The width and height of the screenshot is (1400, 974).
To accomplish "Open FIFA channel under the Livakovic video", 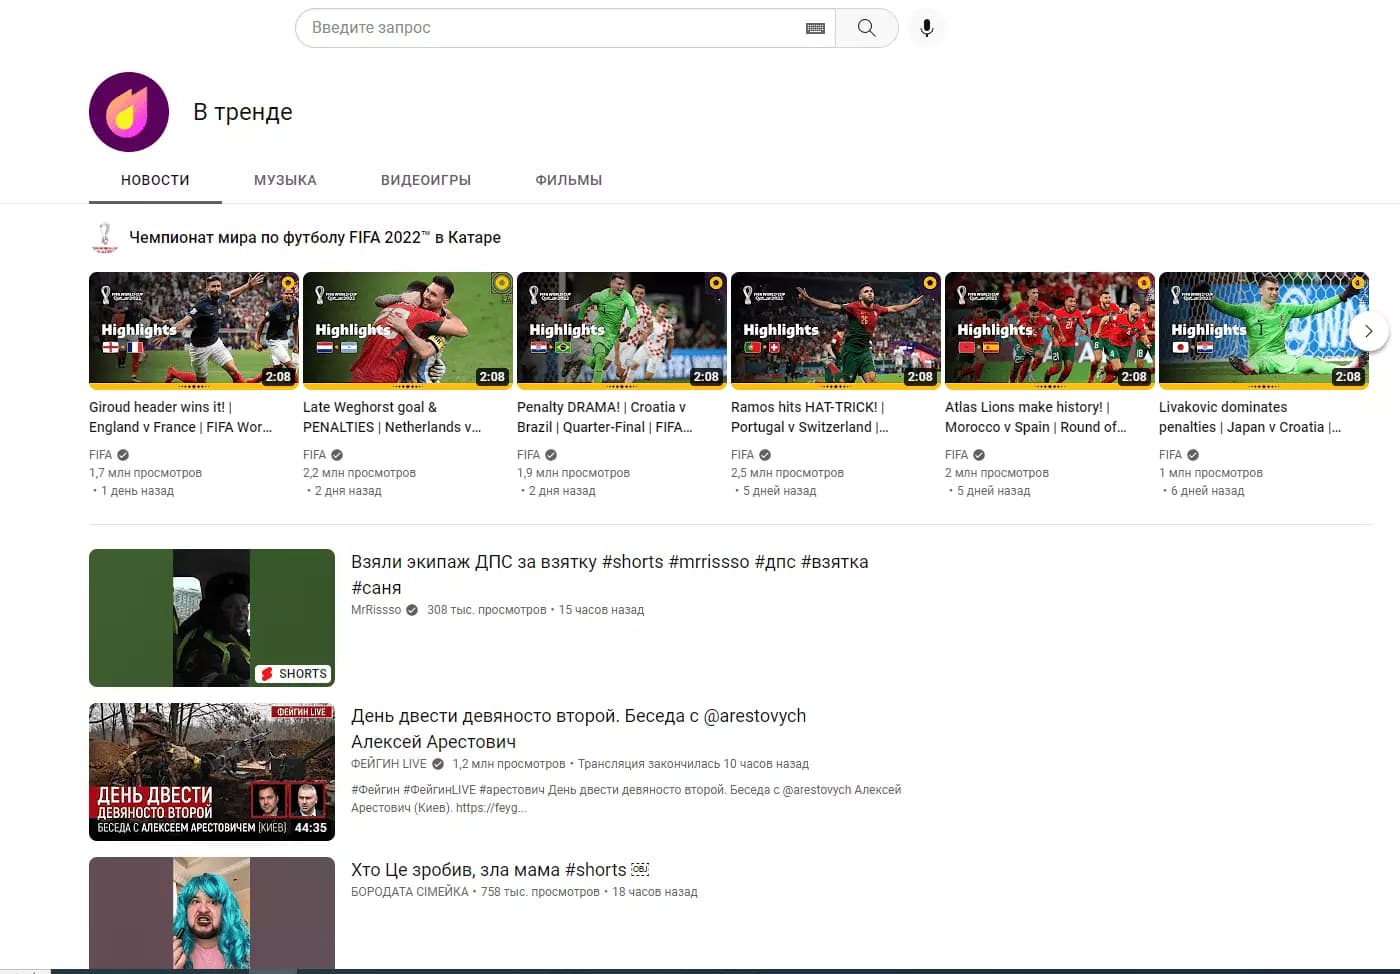I will coord(1171,454).
